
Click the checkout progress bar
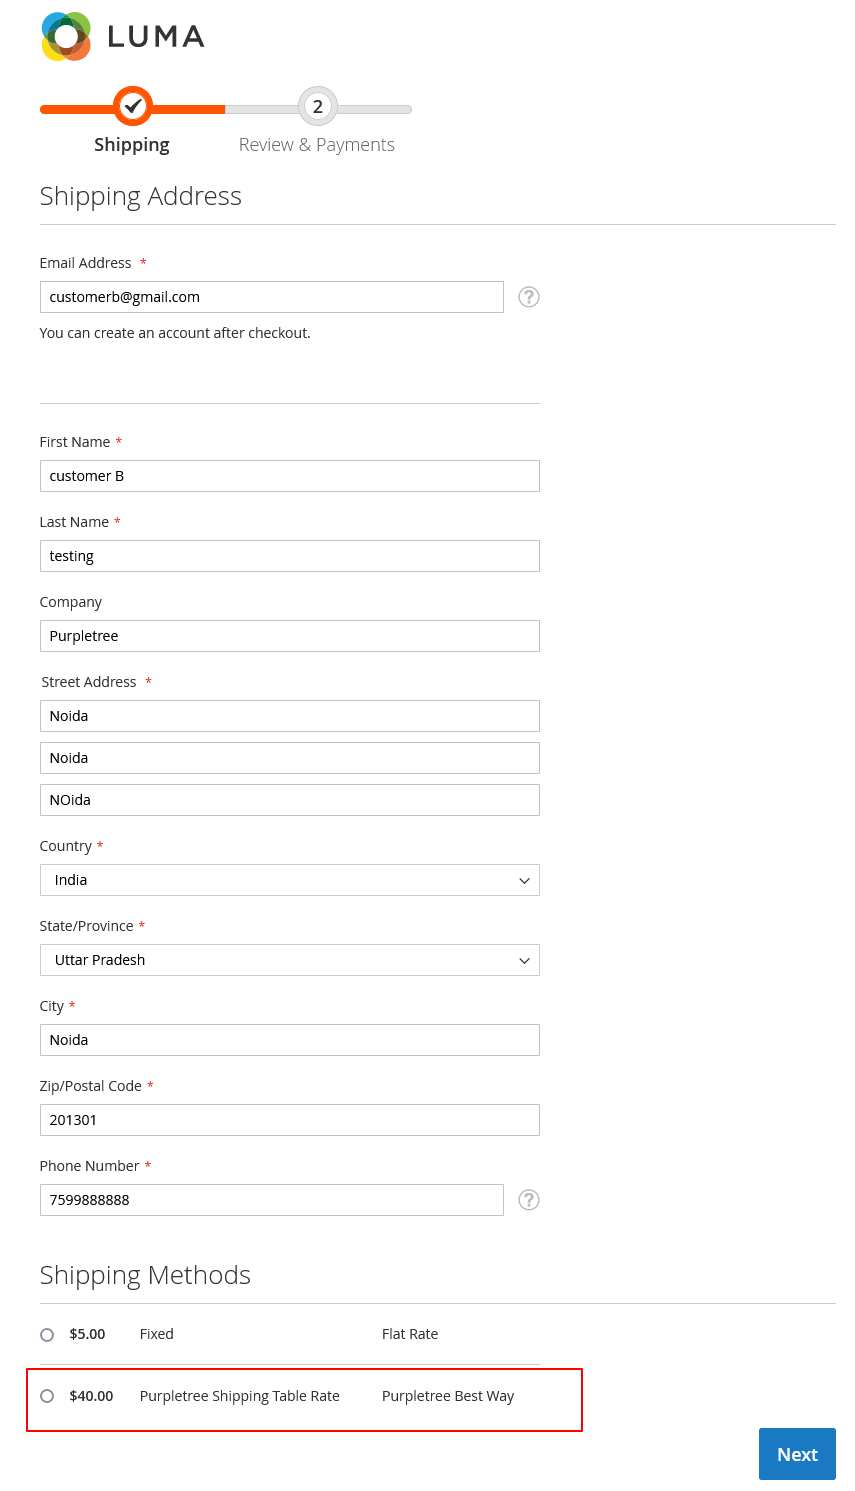(x=226, y=109)
